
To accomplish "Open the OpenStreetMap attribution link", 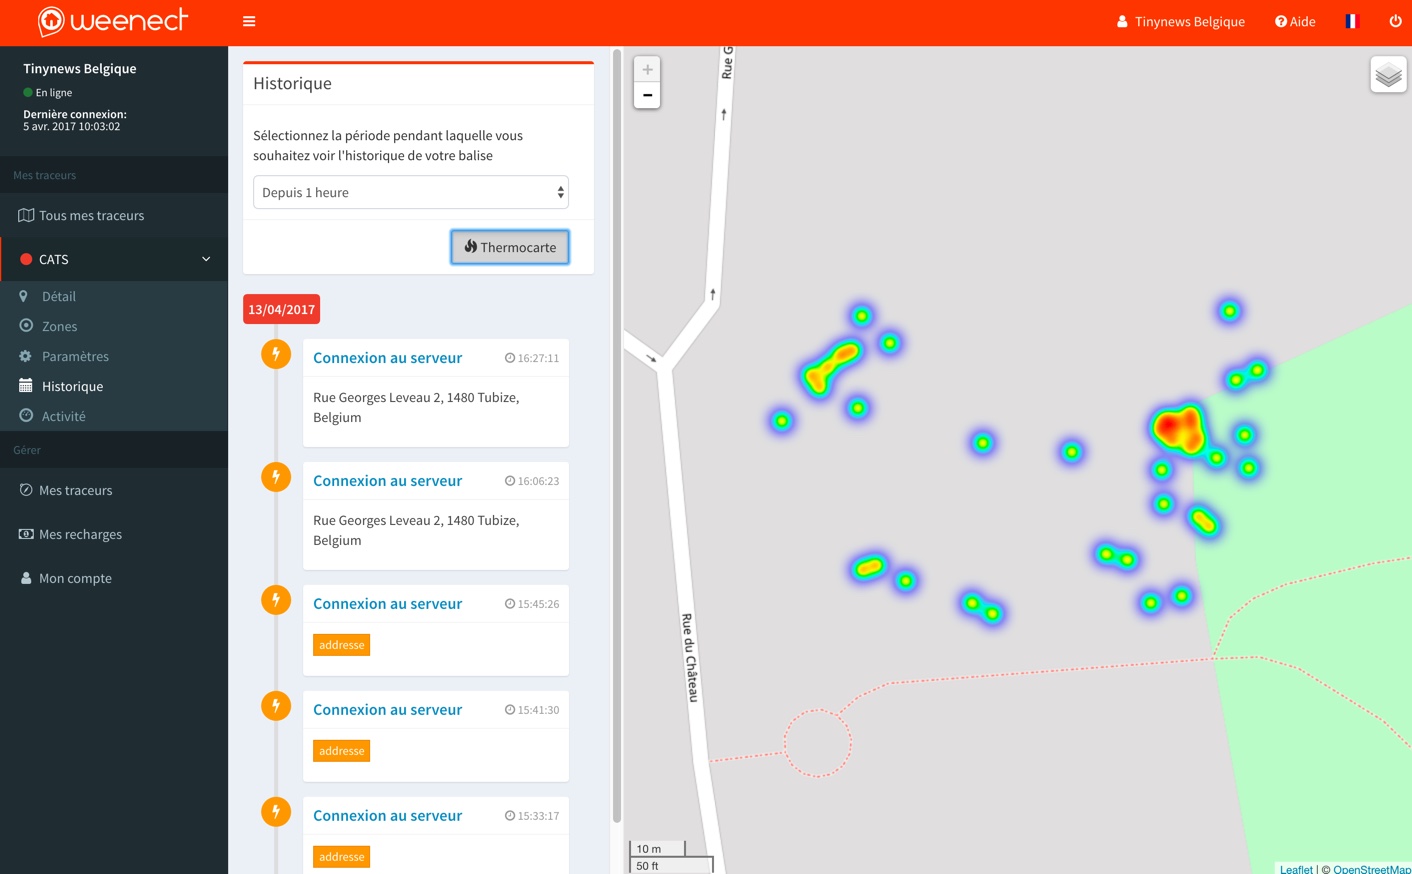I will coord(1371,868).
